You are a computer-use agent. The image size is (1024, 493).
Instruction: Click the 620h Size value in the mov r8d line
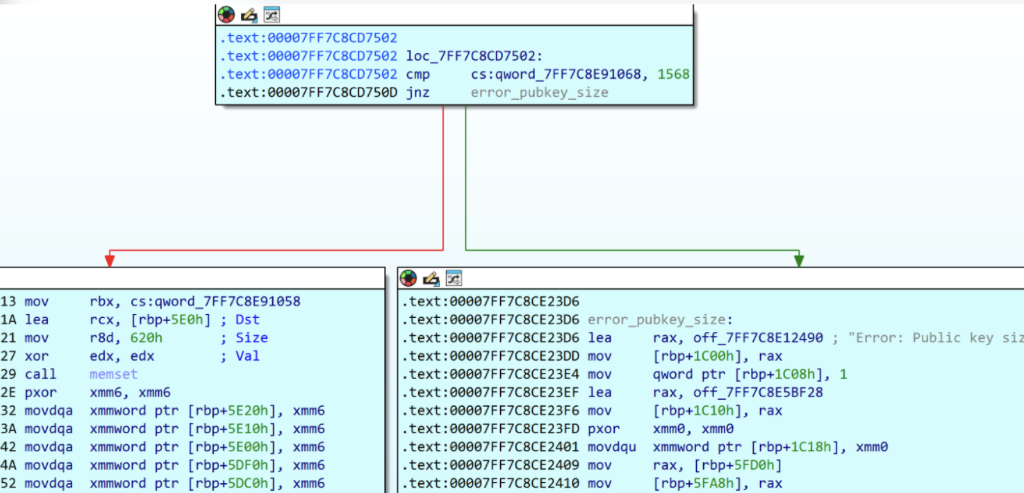click(144, 338)
